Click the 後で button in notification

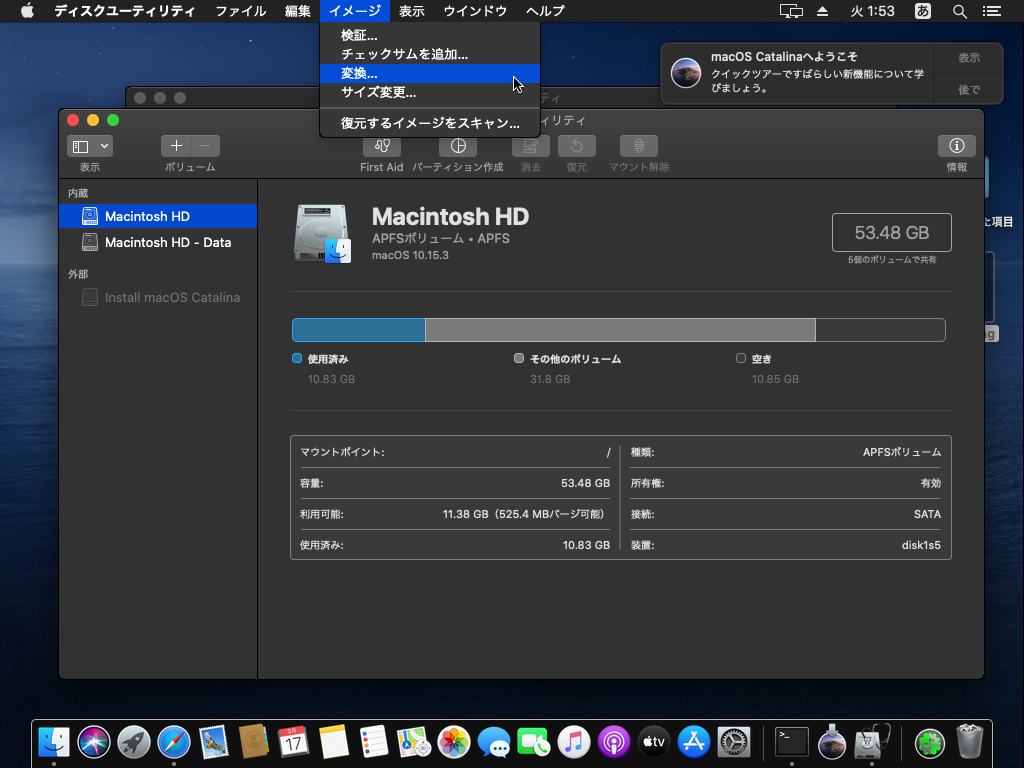[968, 89]
